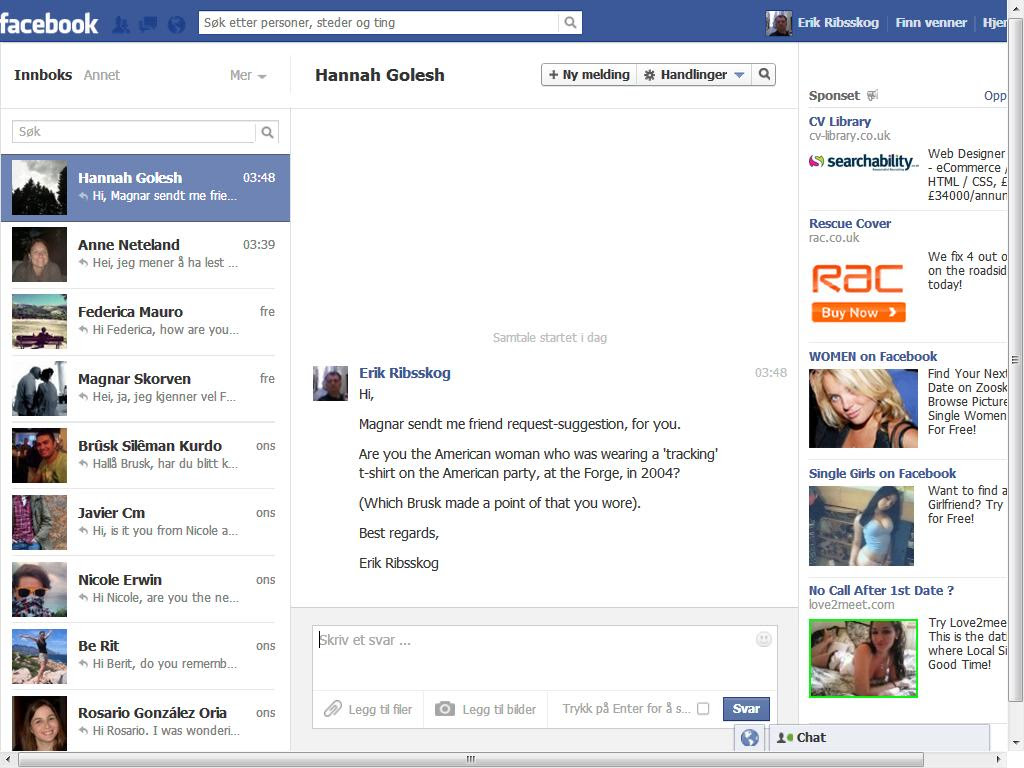The image size is (1024, 768).
Task: Switch to the Annet tab
Action: (x=101, y=75)
